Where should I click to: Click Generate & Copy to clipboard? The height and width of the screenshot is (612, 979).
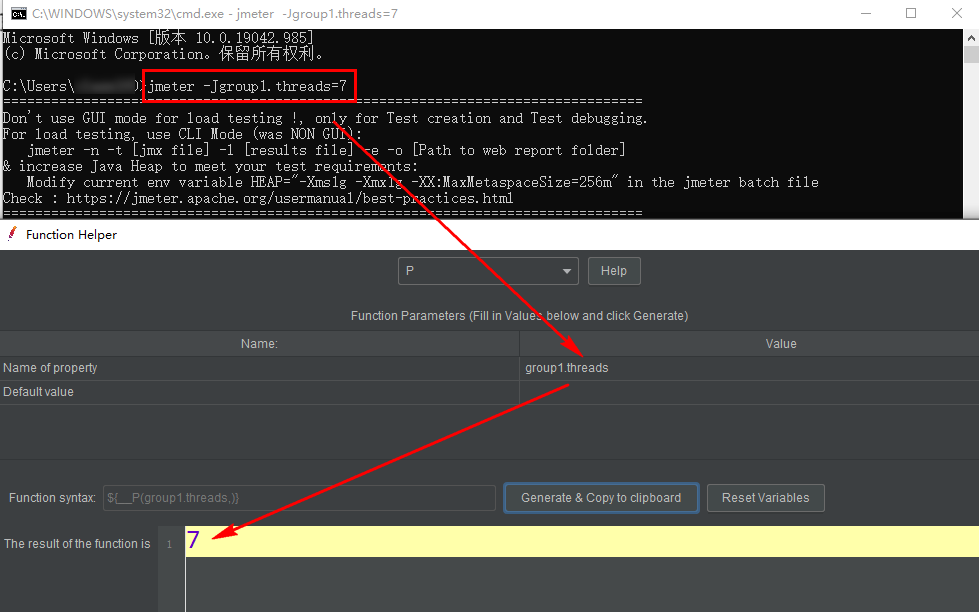point(601,498)
